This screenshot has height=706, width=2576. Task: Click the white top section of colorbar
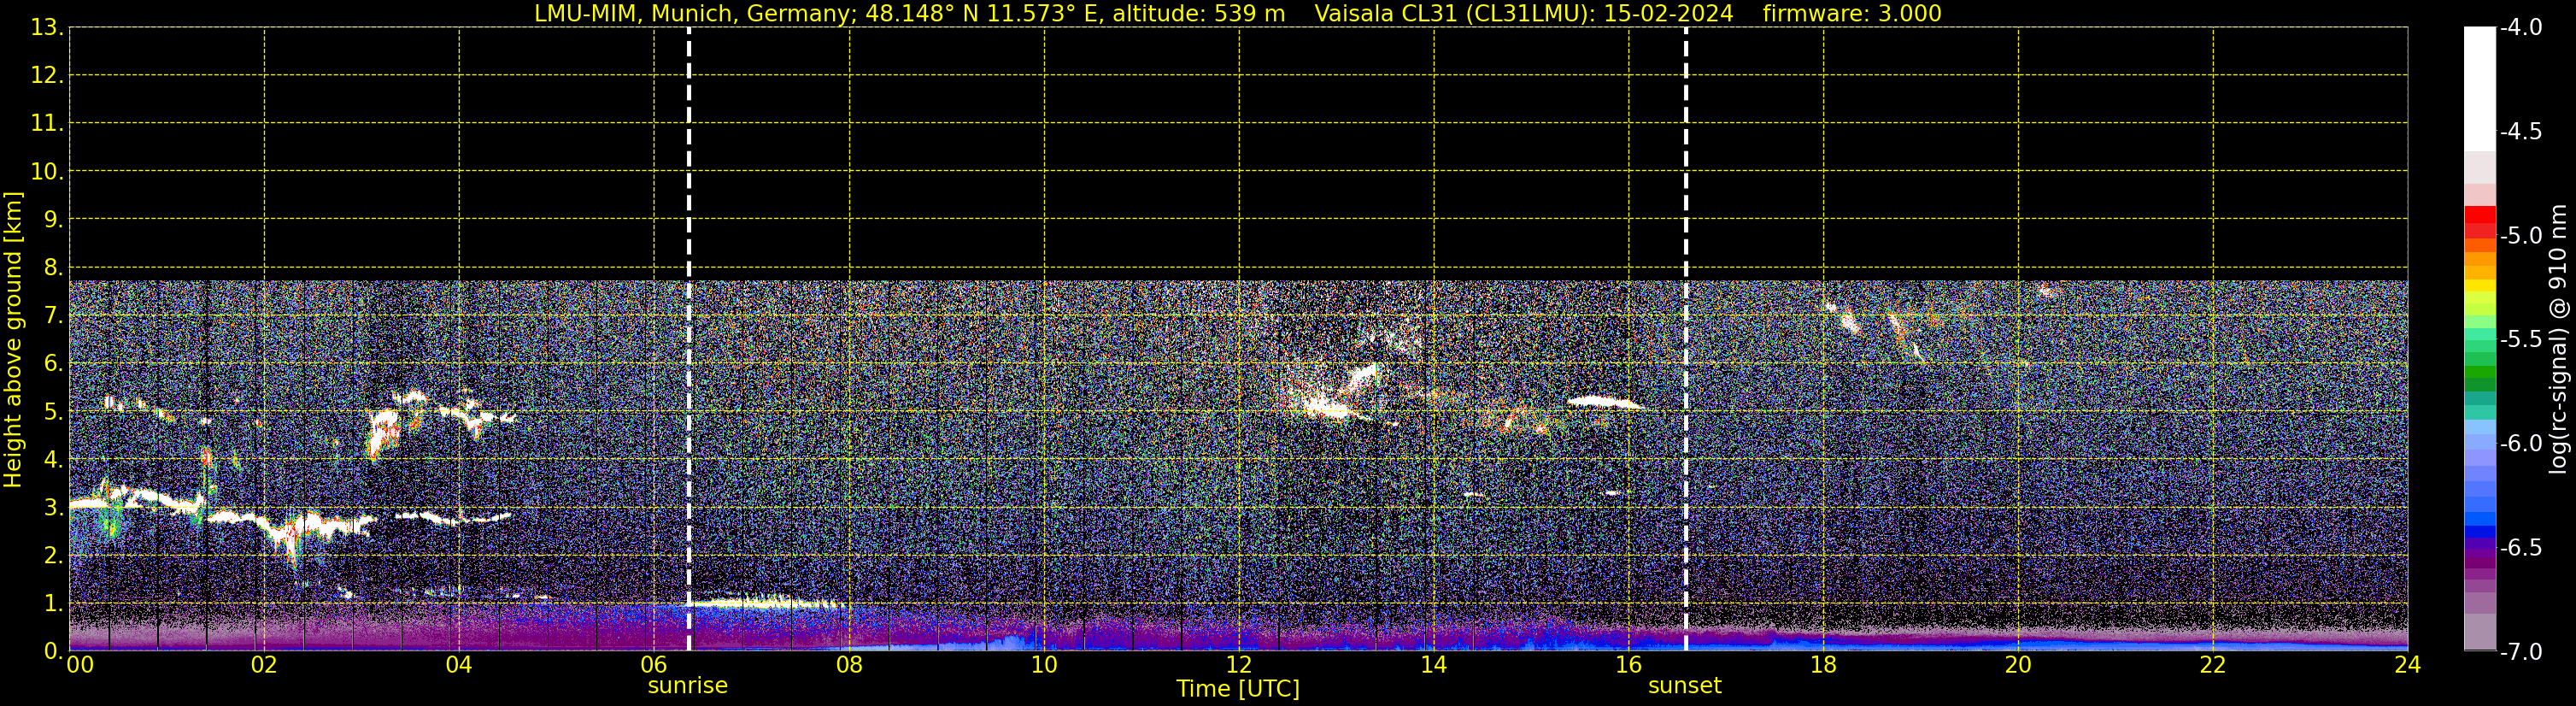tap(2480, 89)
